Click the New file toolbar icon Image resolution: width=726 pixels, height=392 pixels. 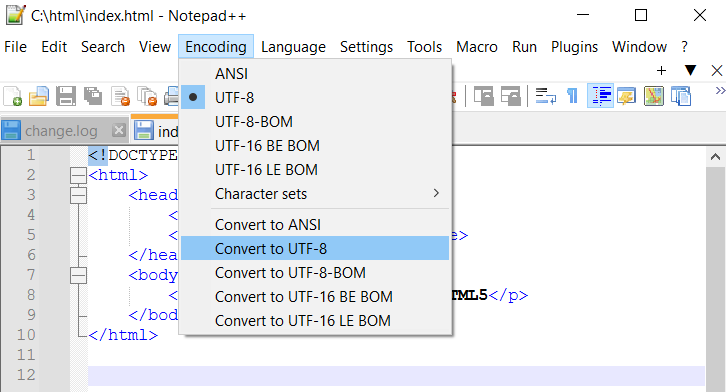(x=13, y=96)
